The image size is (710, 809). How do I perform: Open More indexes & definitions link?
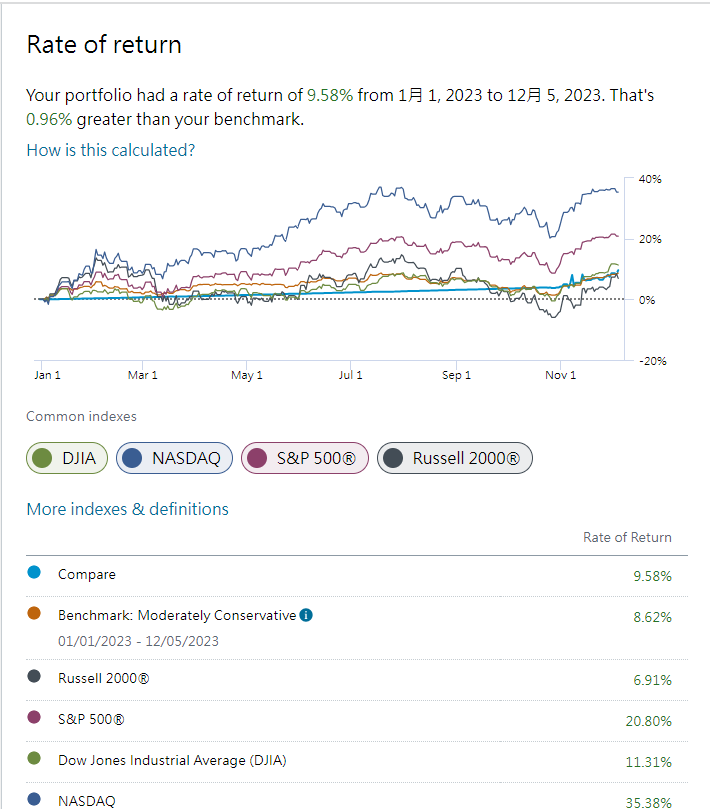point(127,509)
